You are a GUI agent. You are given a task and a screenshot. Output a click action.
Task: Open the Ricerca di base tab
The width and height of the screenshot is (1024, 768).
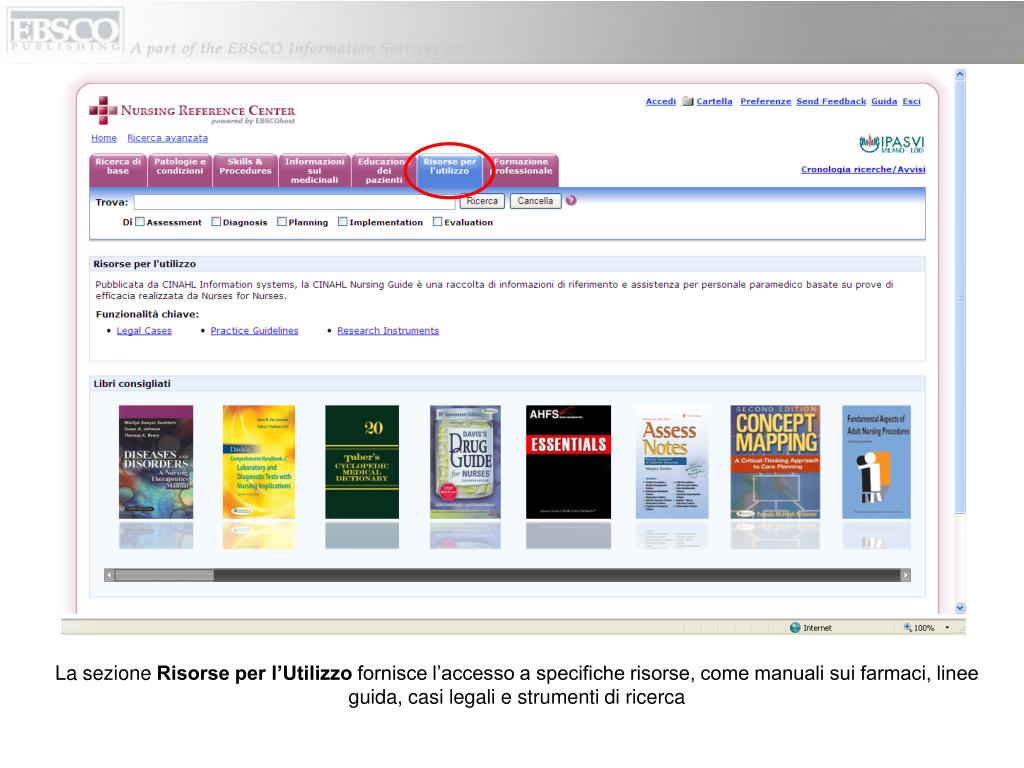118,170
